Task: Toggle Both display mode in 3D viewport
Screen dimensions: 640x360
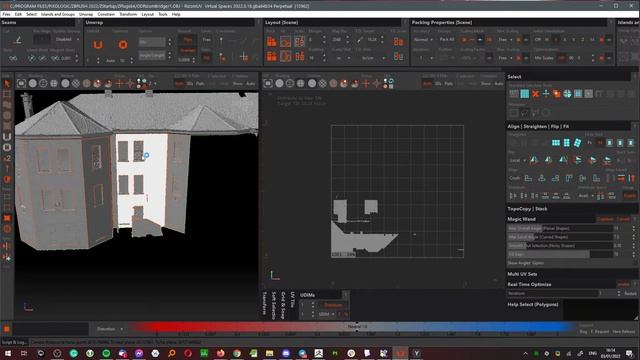Action: (x=179, y=84)
